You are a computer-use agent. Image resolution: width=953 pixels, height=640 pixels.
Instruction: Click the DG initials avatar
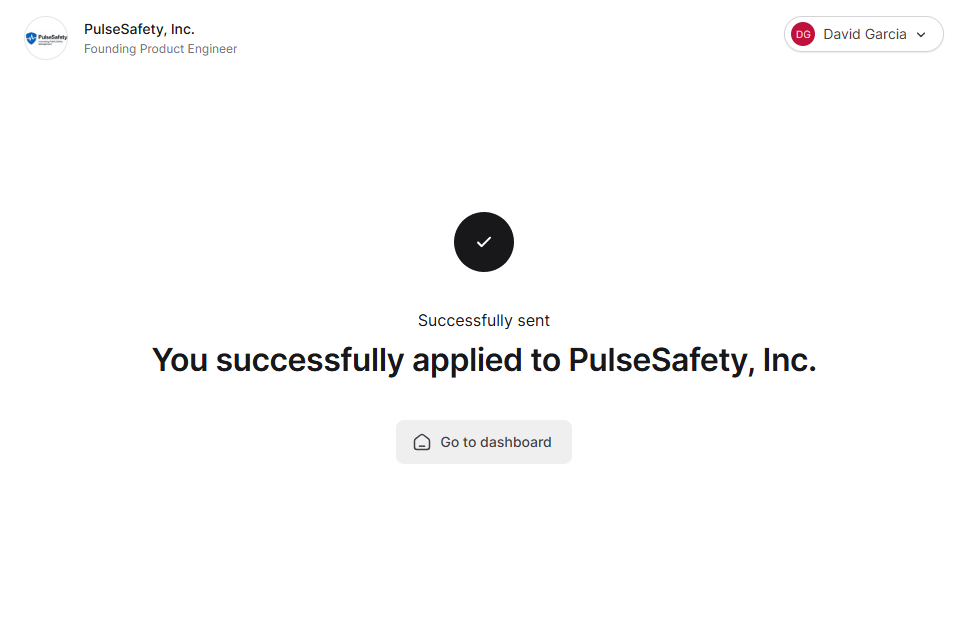coord(802,34)
